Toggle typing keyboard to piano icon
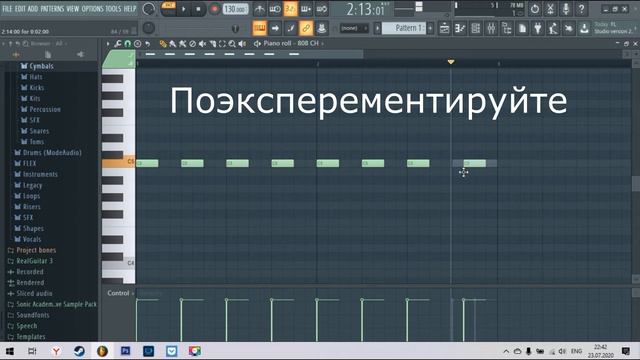The width and height of the screenshot is (640, 360). tap(259, 28)
